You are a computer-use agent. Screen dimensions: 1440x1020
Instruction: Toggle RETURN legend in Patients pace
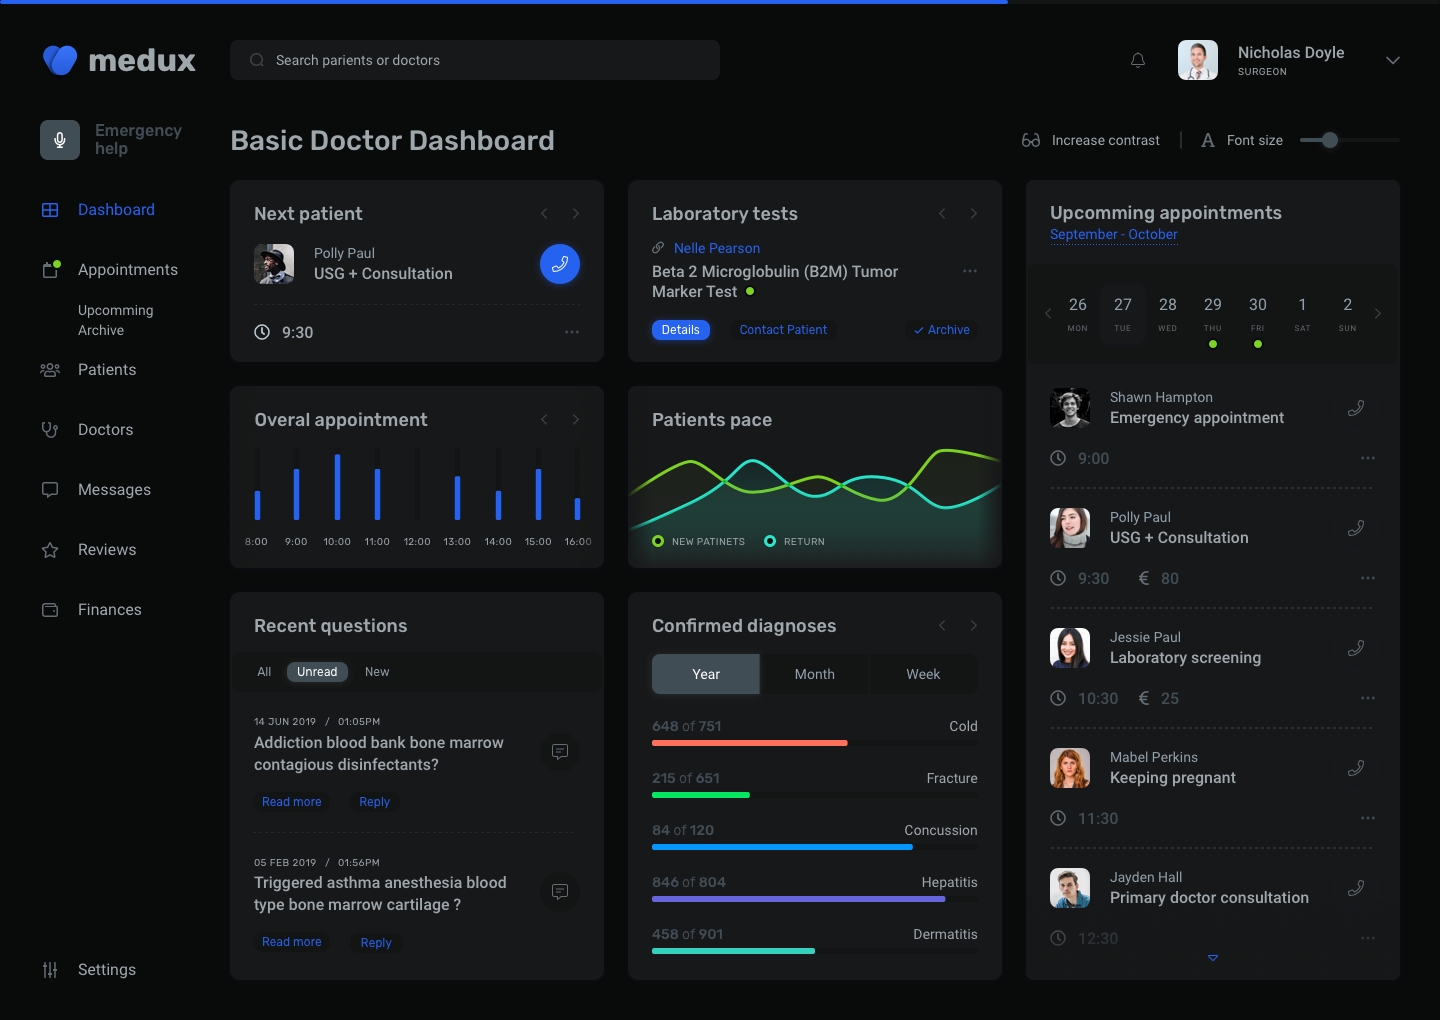point(795,541)
